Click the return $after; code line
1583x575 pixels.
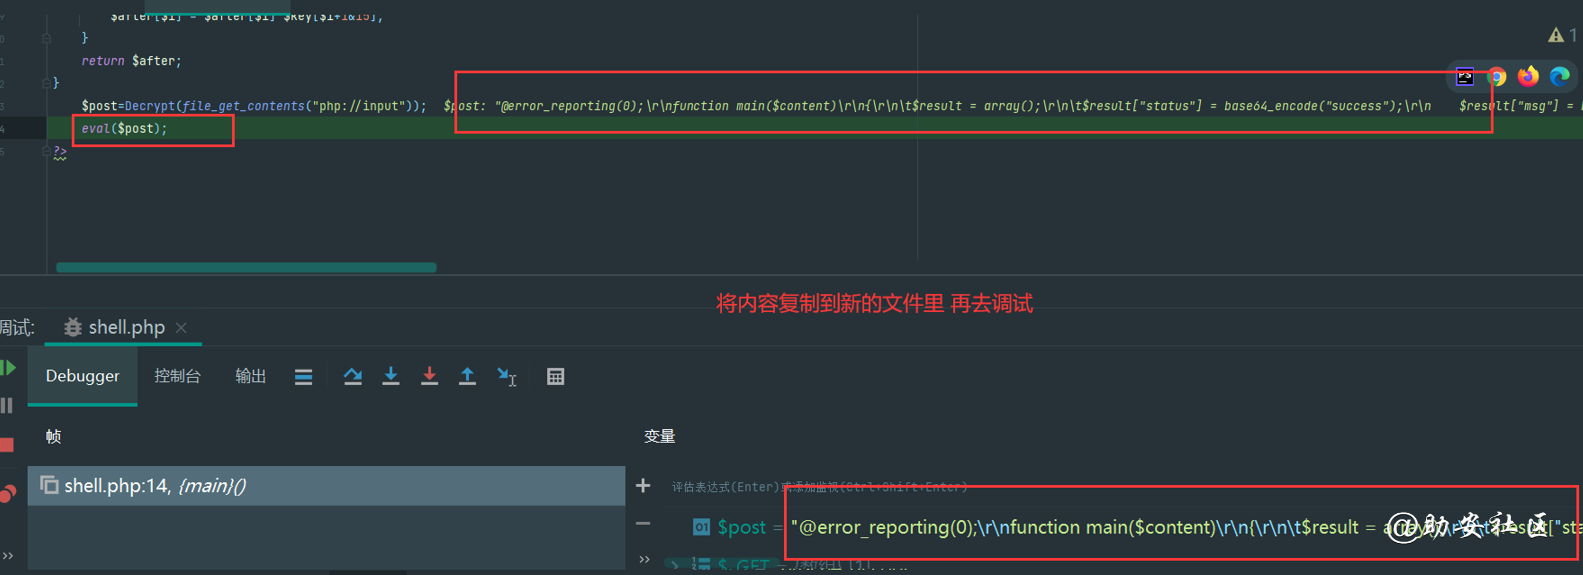(x=131, y=61)
